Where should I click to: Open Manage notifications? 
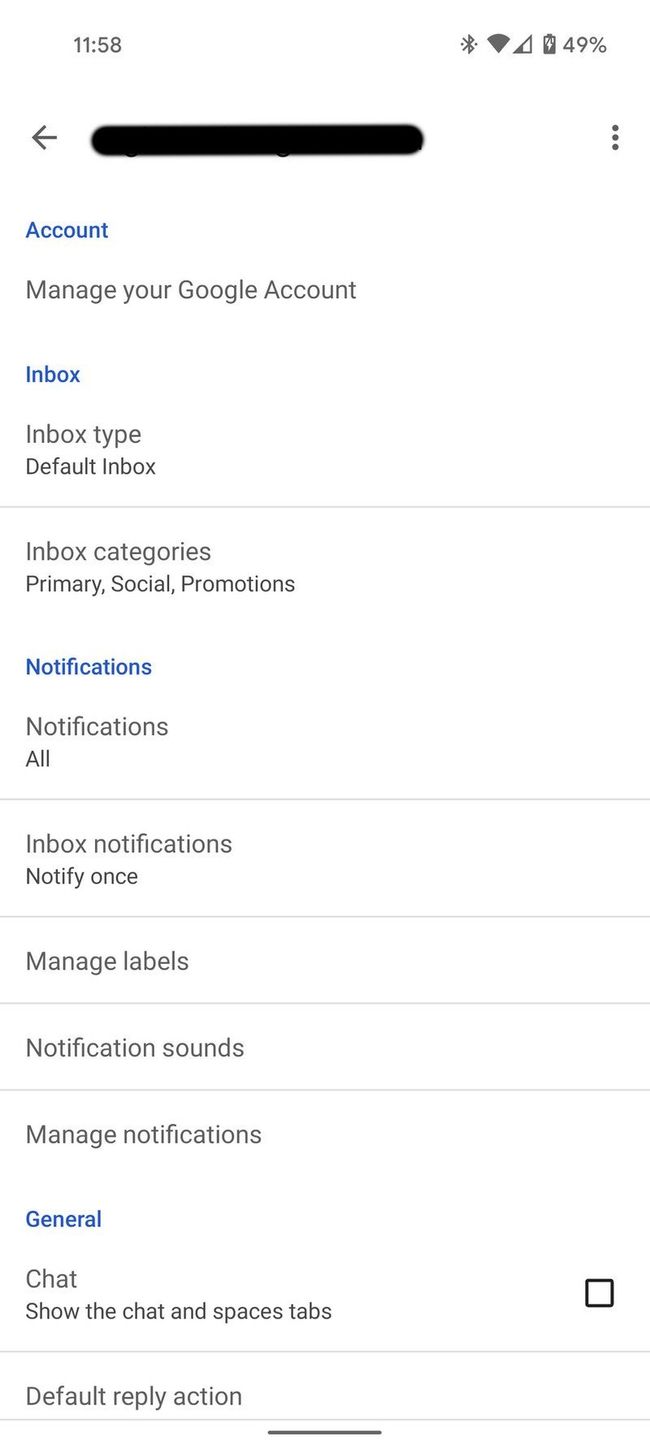point(325,1134)
